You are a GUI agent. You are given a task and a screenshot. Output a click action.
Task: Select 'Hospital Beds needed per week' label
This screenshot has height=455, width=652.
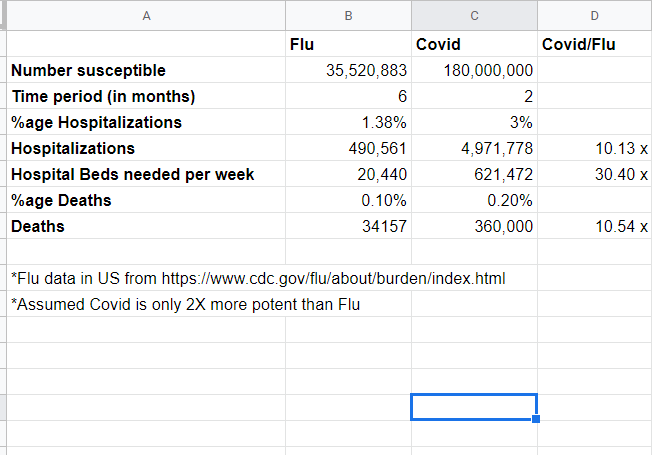click(146, 174)
